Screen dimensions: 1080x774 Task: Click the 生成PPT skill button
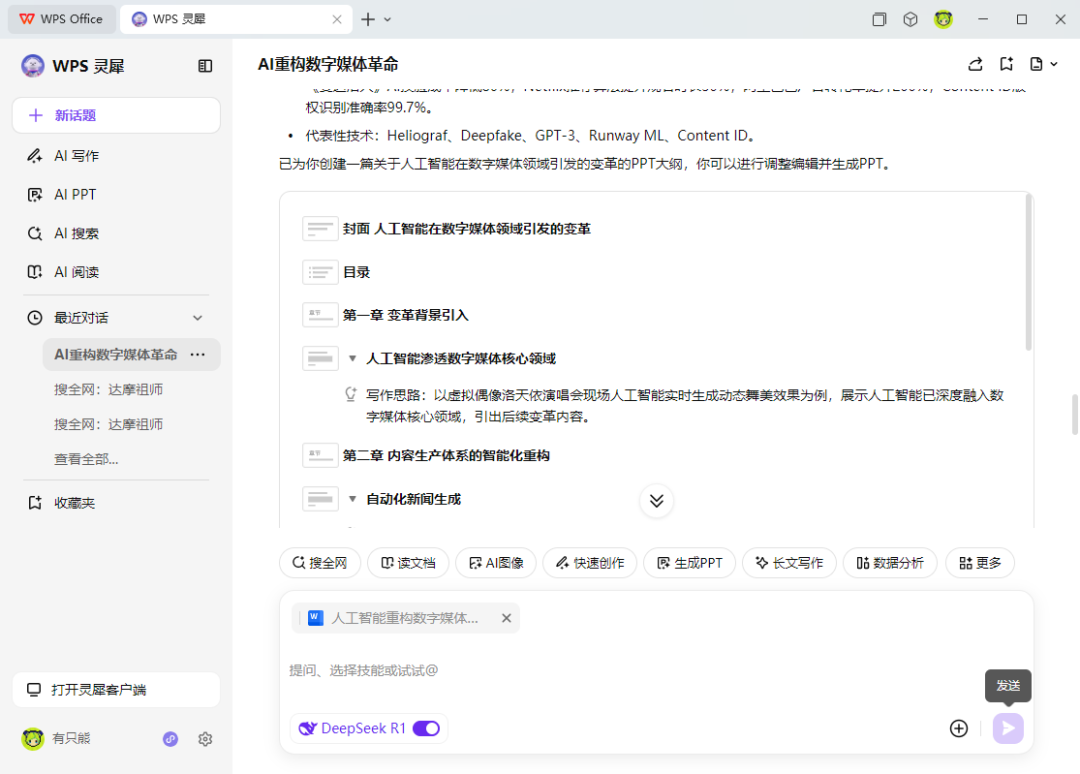pyautogui.click(x=689, y=563)
